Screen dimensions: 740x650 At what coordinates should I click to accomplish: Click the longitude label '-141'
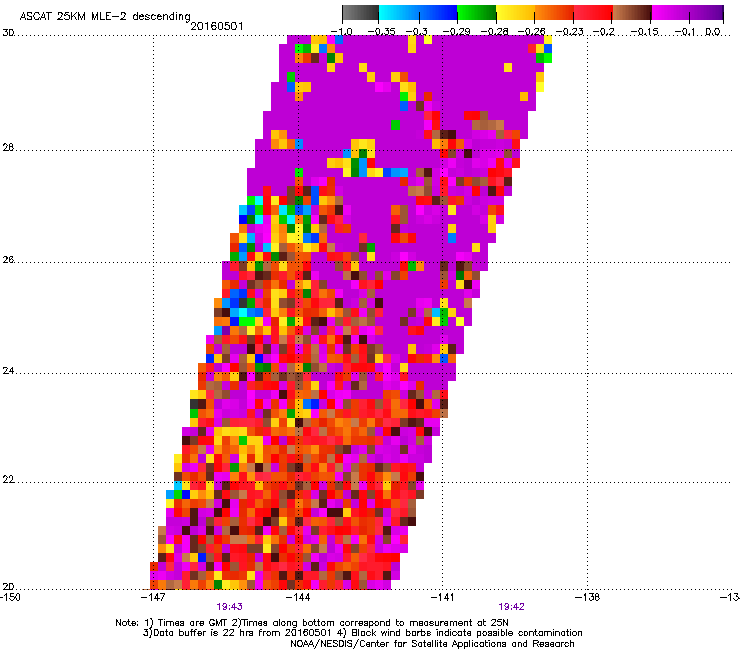point(443,597)
